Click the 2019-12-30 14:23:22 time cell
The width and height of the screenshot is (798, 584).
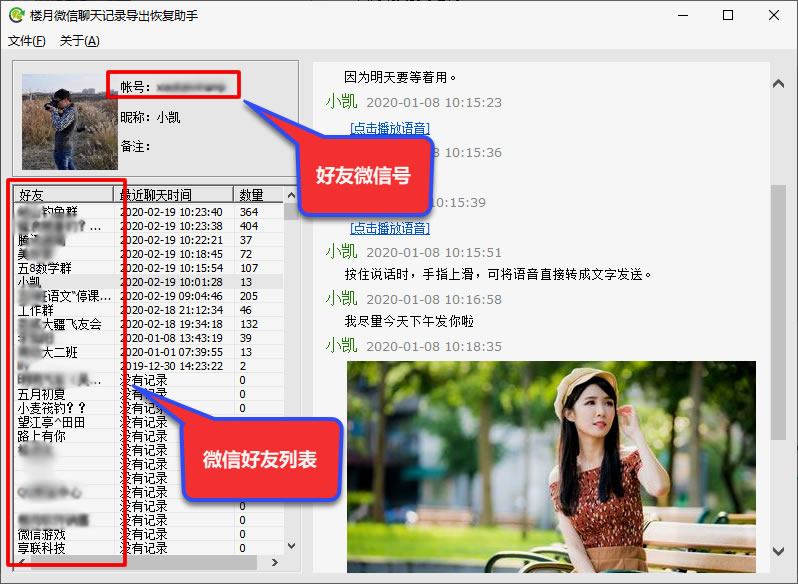pyautogui.click(x=172, y=366)
